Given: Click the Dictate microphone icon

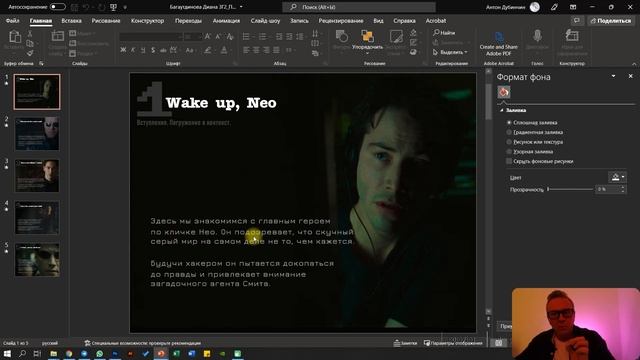Looking at the screenshot, I should [538, 36].
